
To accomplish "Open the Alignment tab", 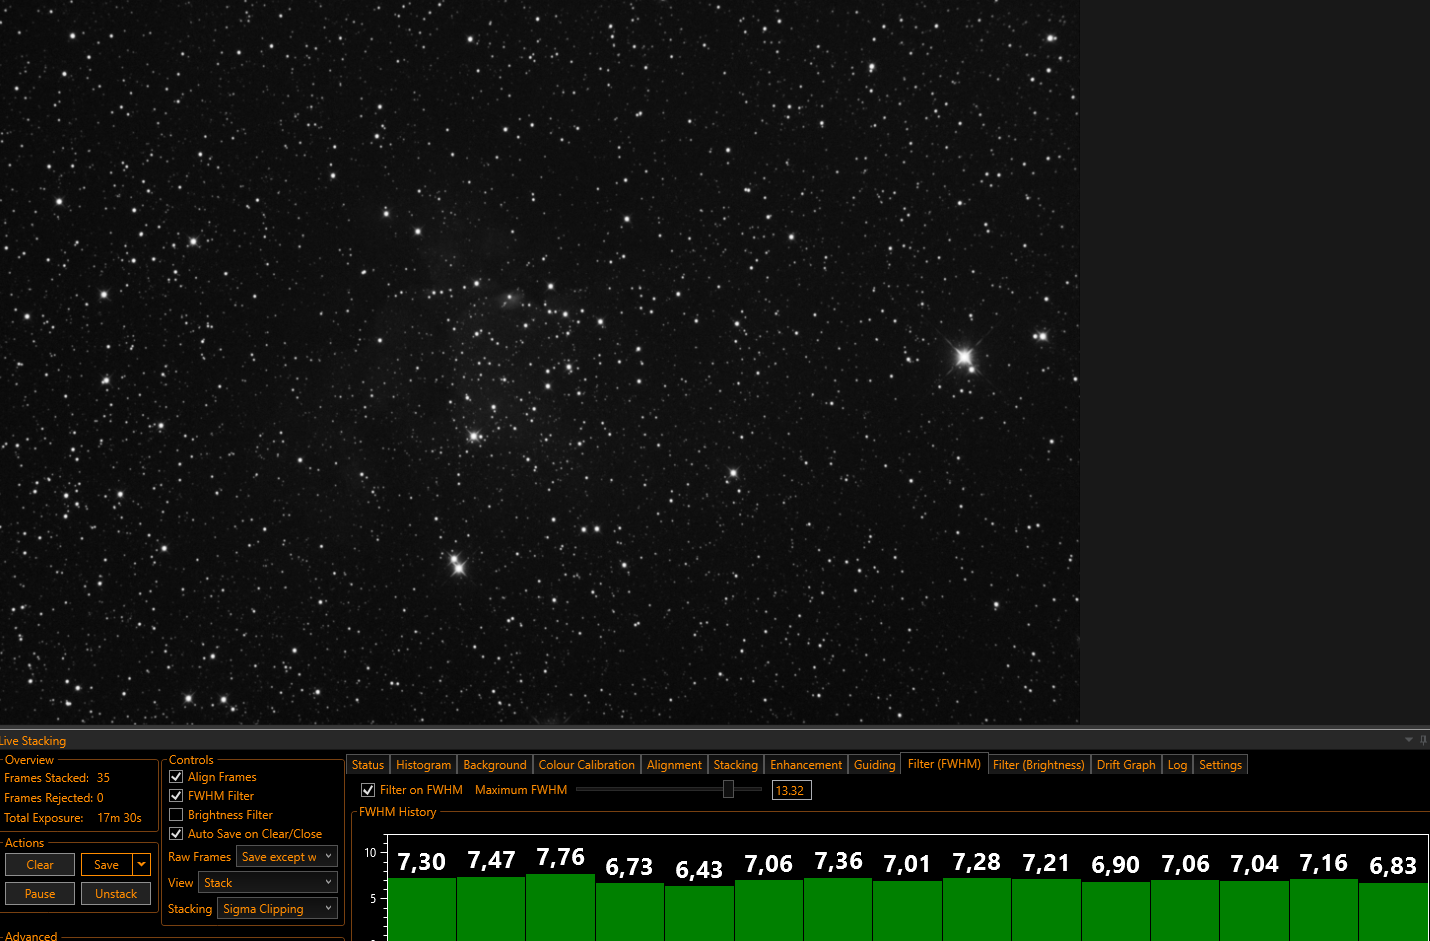I will click(x=674, y=765).
